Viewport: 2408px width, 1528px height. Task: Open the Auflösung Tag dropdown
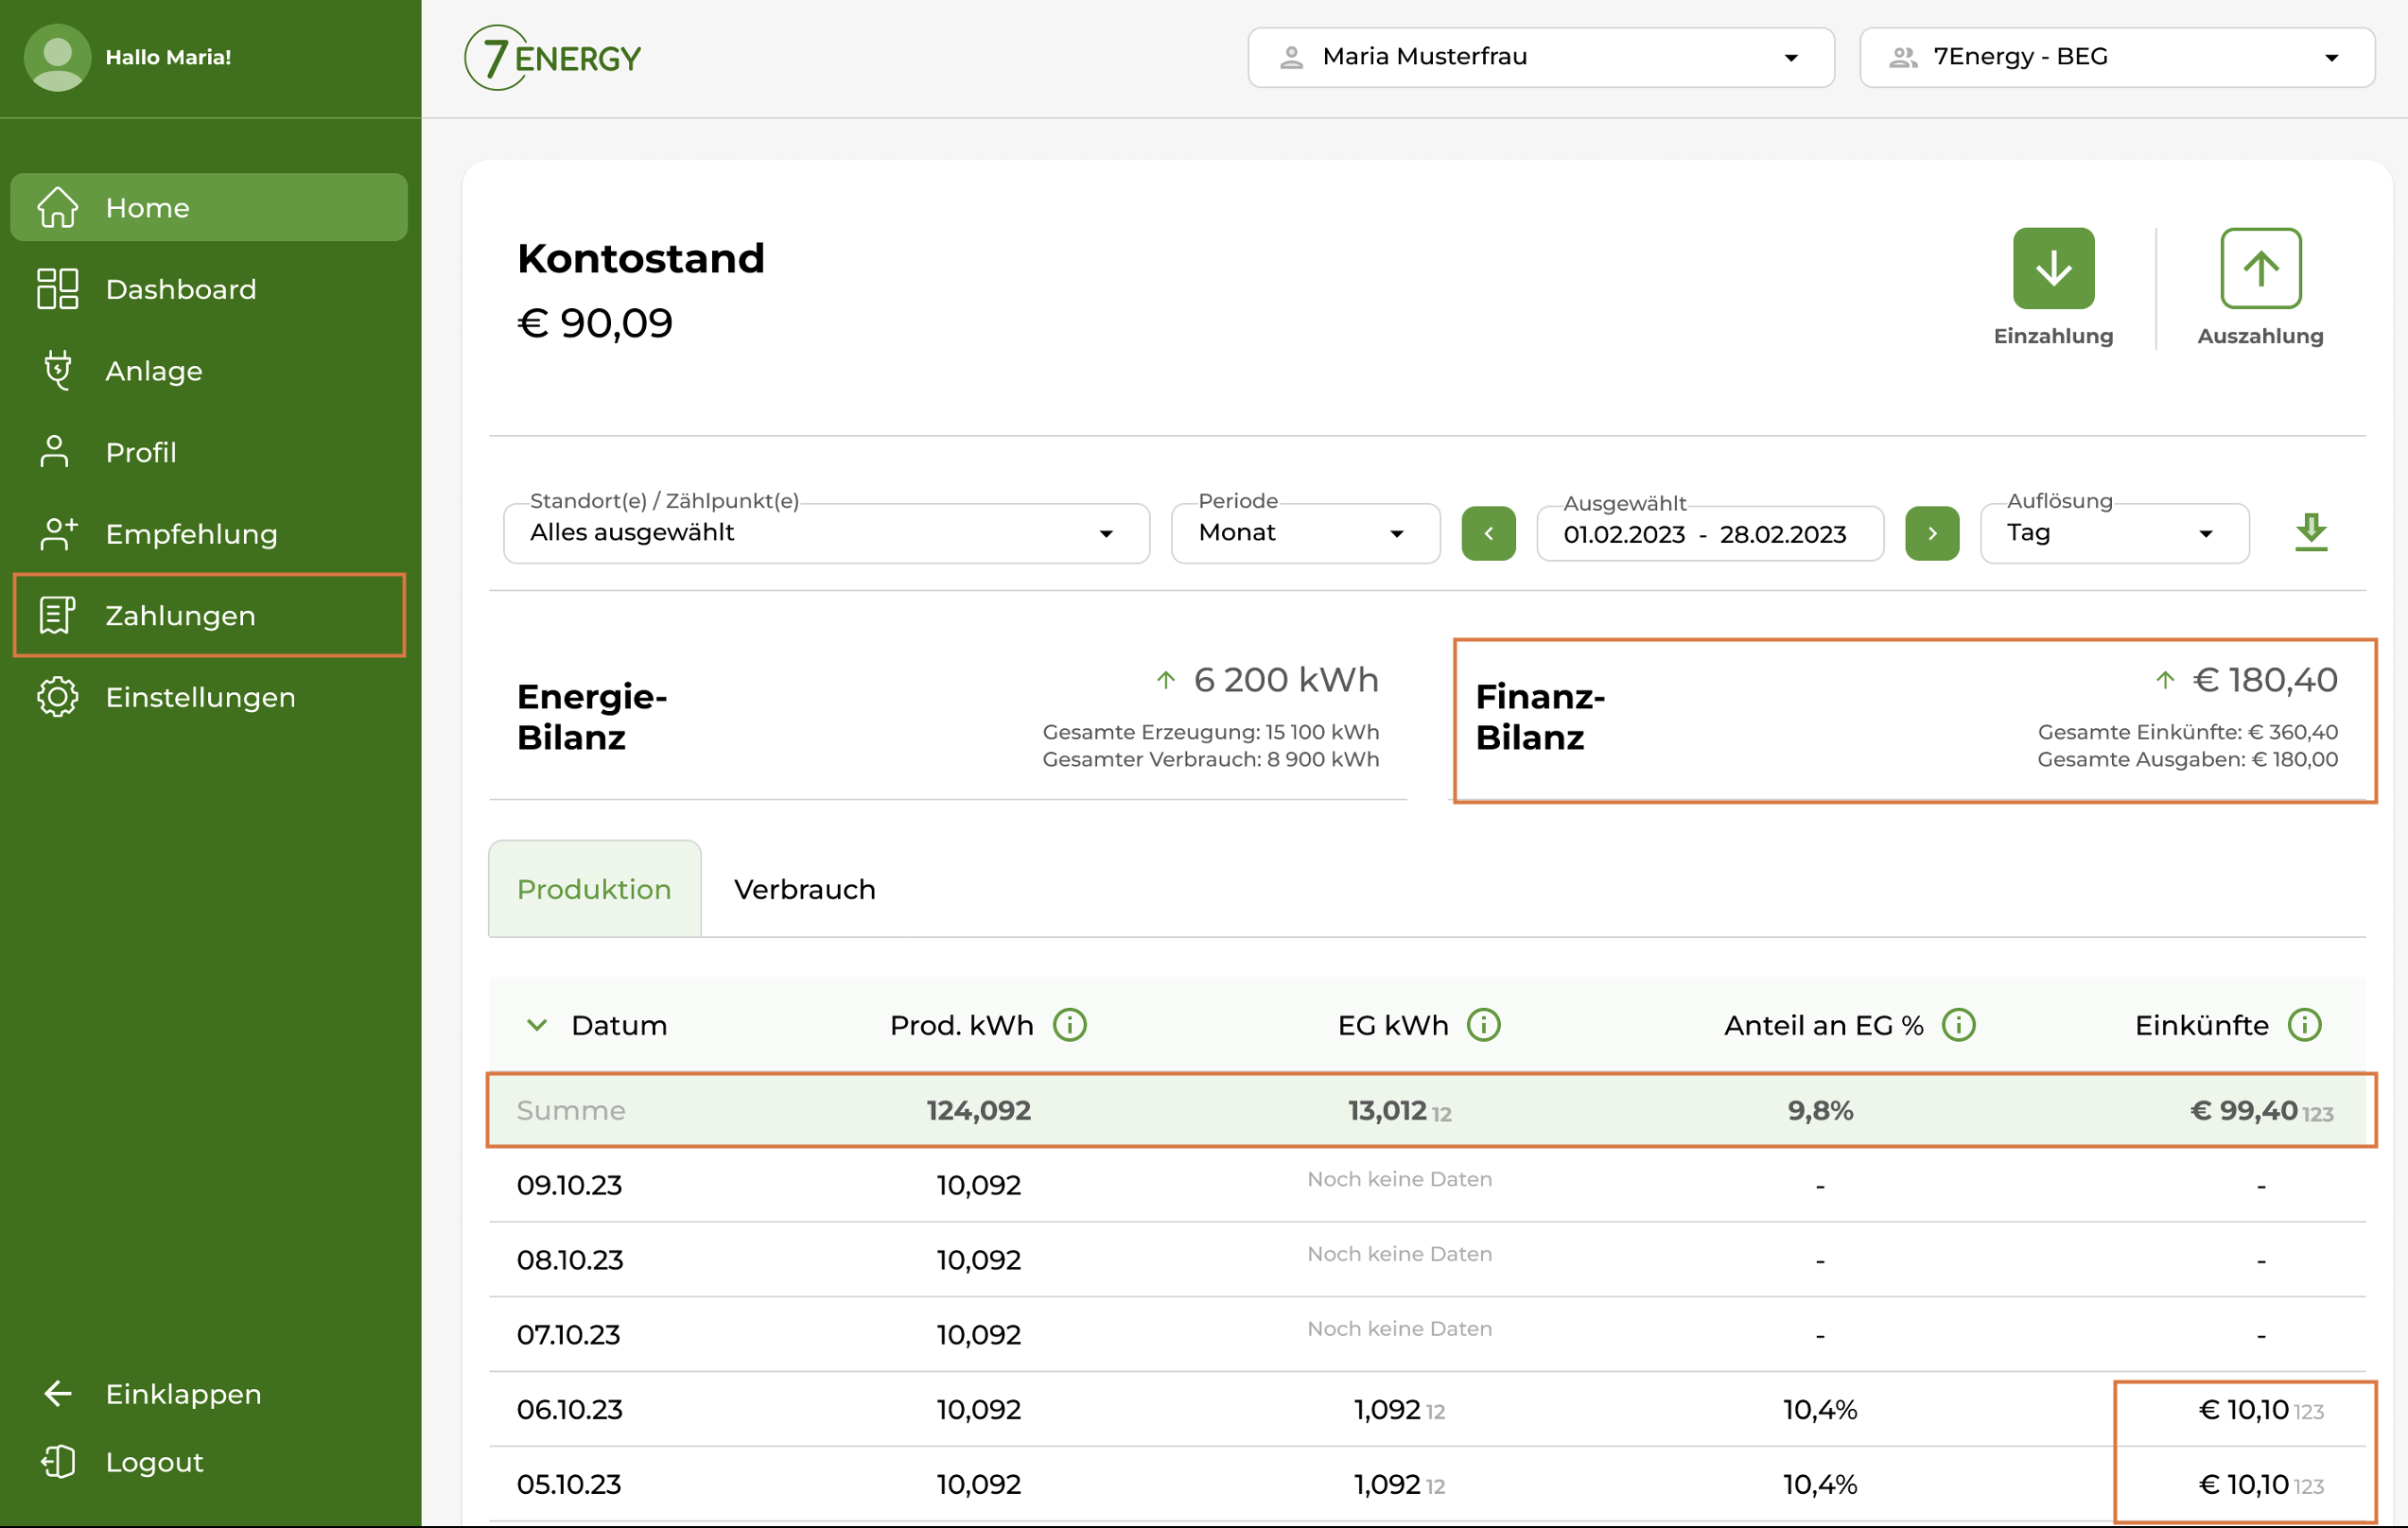(2113, 534)
